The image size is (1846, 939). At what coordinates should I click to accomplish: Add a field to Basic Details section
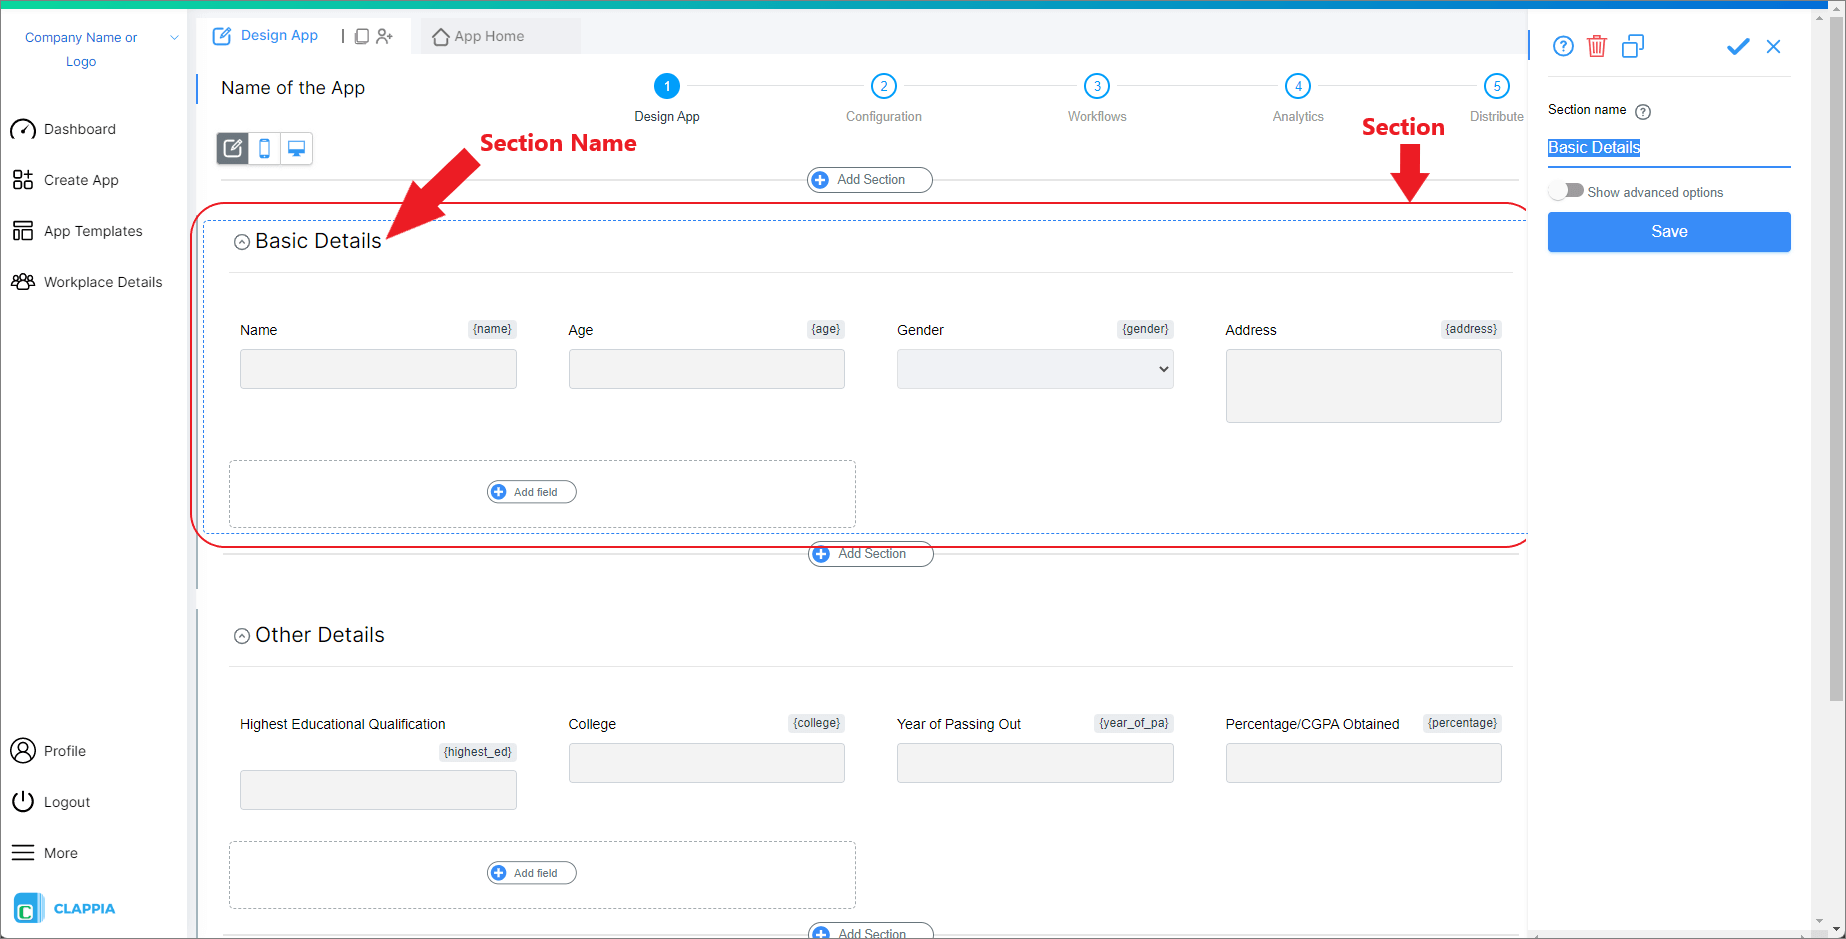pyautogui.click(x=531, y=491)
